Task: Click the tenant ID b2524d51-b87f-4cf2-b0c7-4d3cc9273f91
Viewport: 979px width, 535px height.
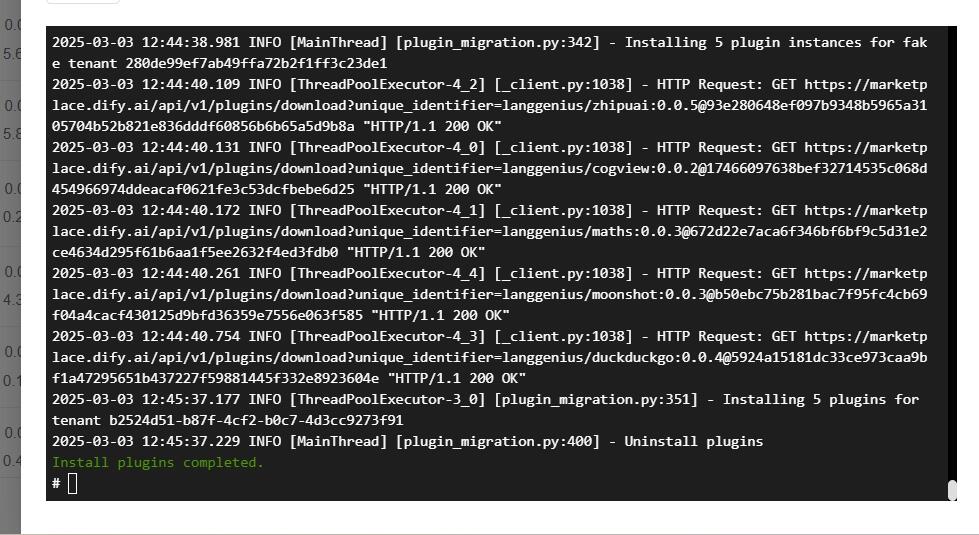Action: point(257,420)
